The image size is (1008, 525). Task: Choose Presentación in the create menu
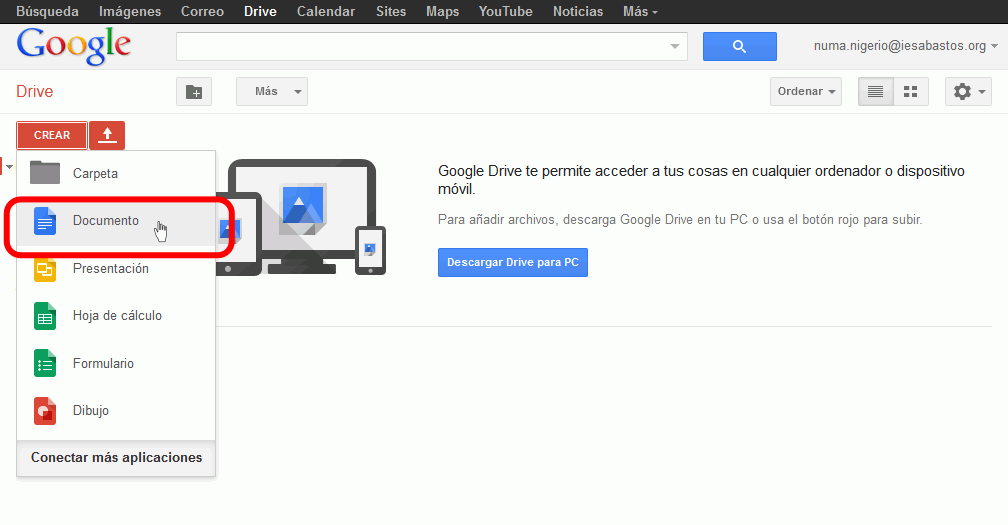click(116, 269)
